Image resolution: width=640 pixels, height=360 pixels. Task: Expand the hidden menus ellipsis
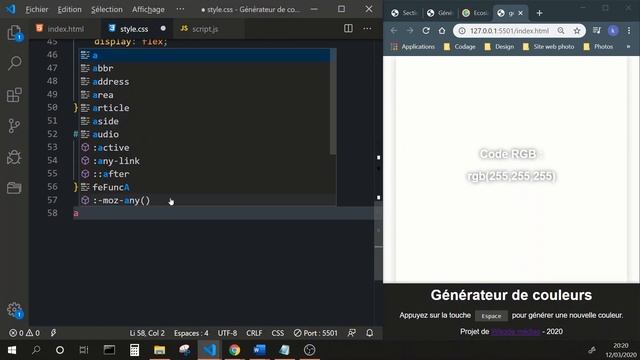180,9
